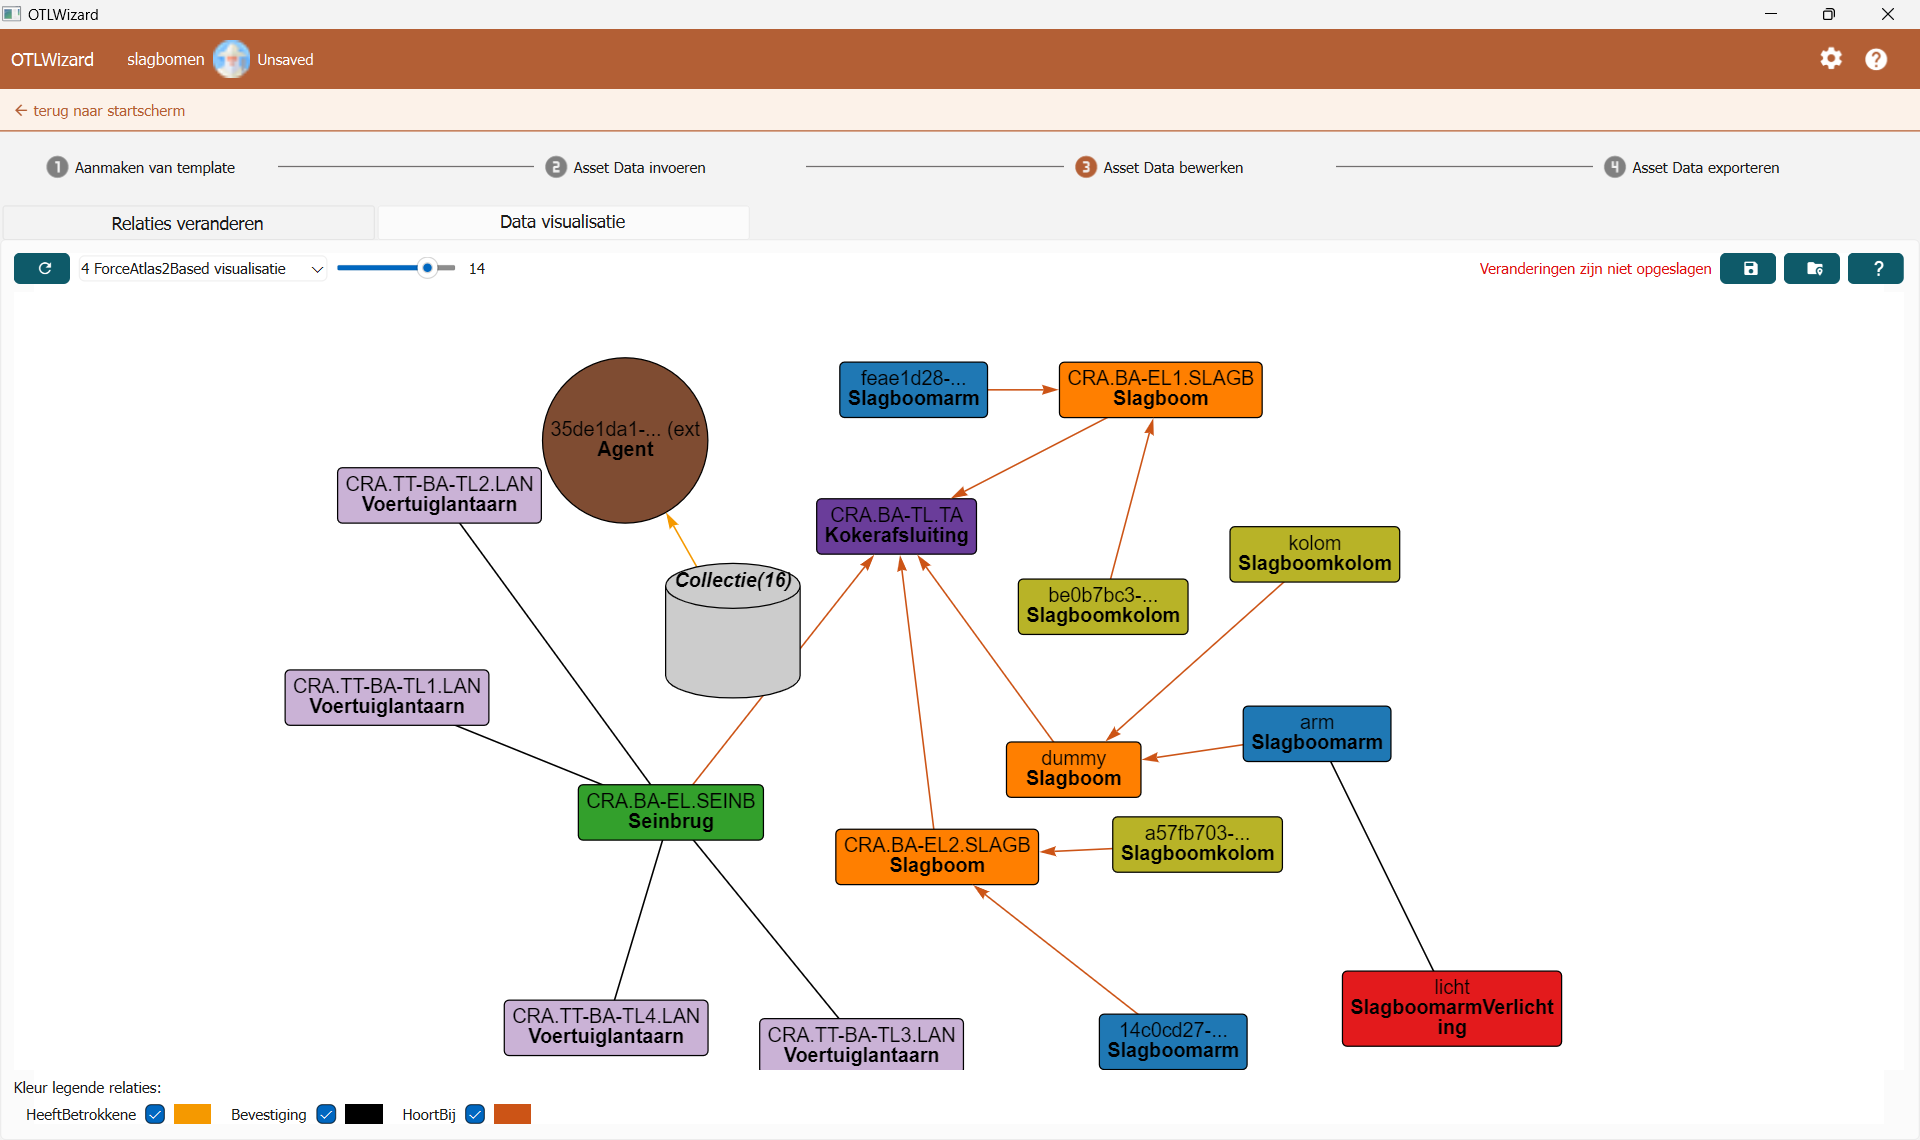The height and width of the screenshot is (1140, 1920).
Task: Switch to the Relaties veranderen tab
Action: 187,223
